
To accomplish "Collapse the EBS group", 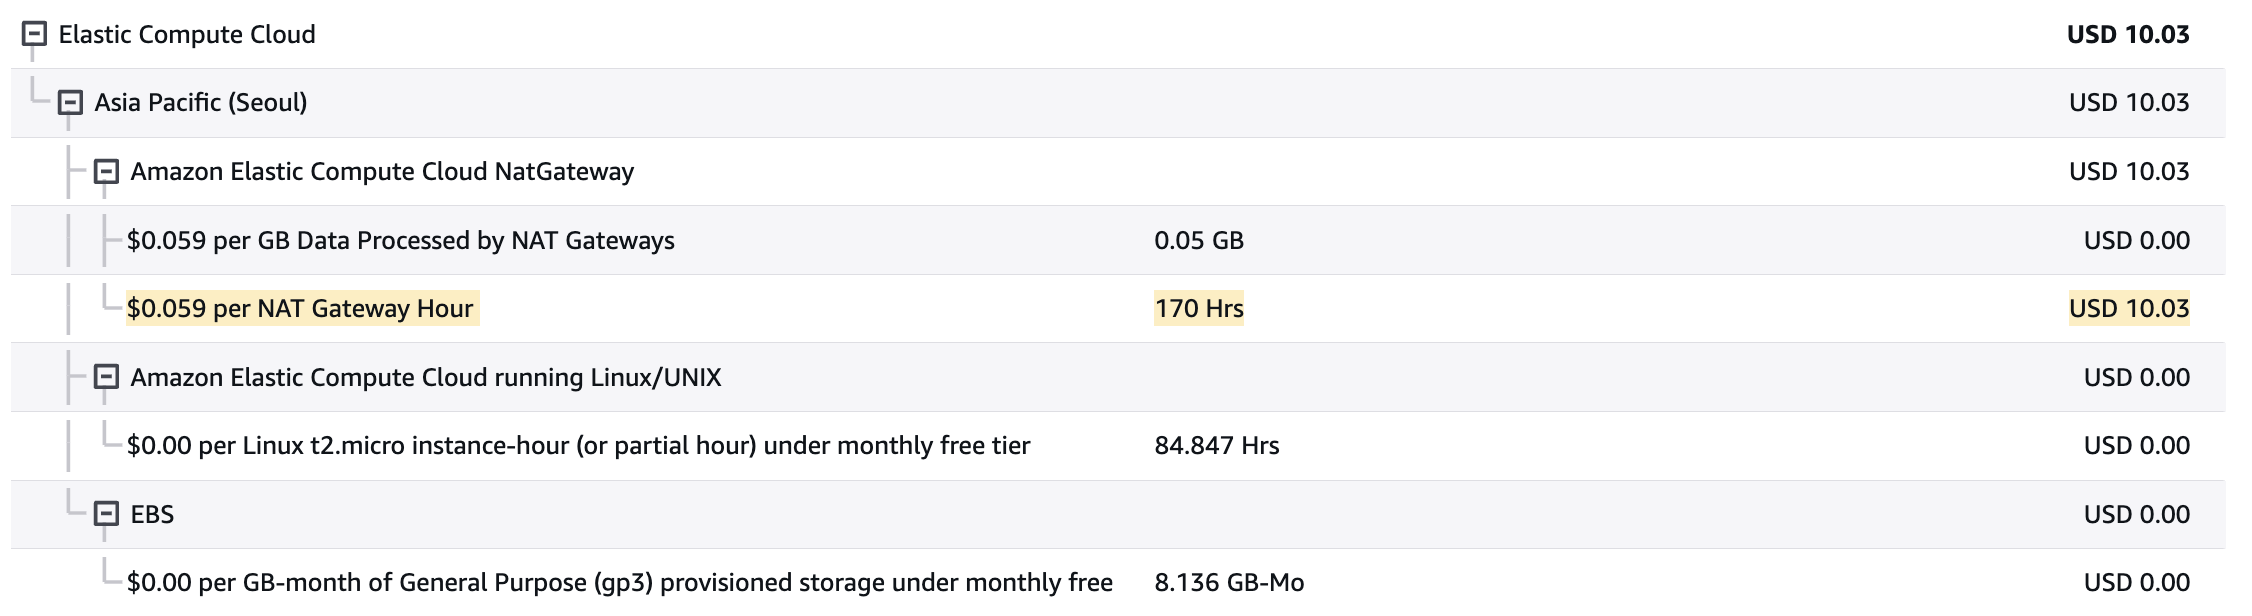I will point(106,514).
